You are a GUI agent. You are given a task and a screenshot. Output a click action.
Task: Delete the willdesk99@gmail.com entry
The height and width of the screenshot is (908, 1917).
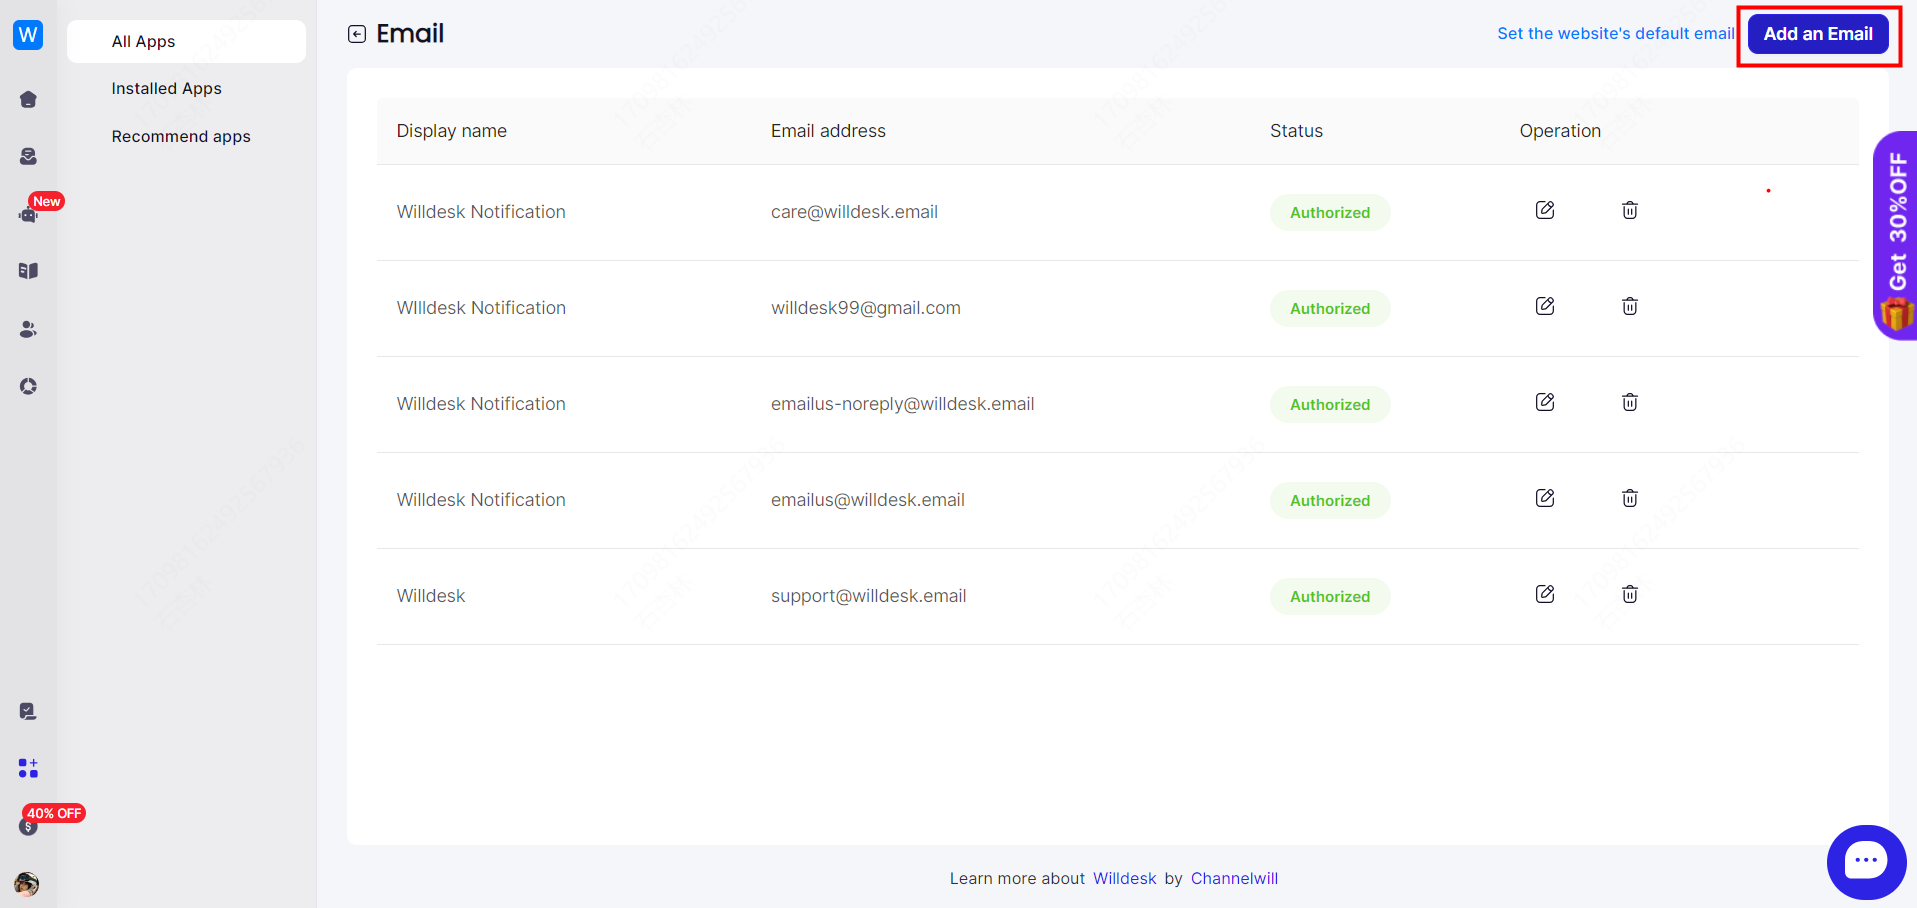coord(1630,306)
